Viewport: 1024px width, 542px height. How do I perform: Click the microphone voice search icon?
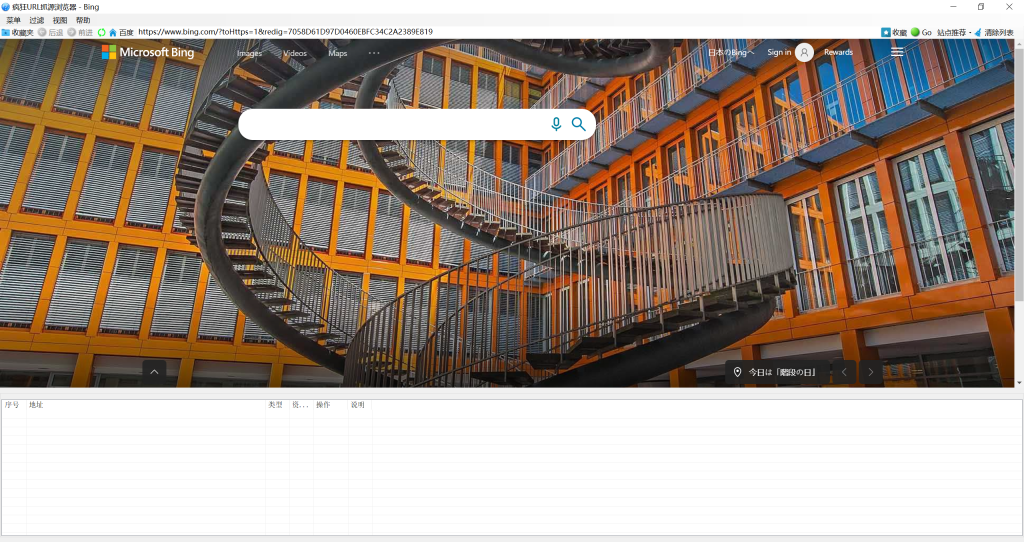pyautogui.click(x=556, y=124)
